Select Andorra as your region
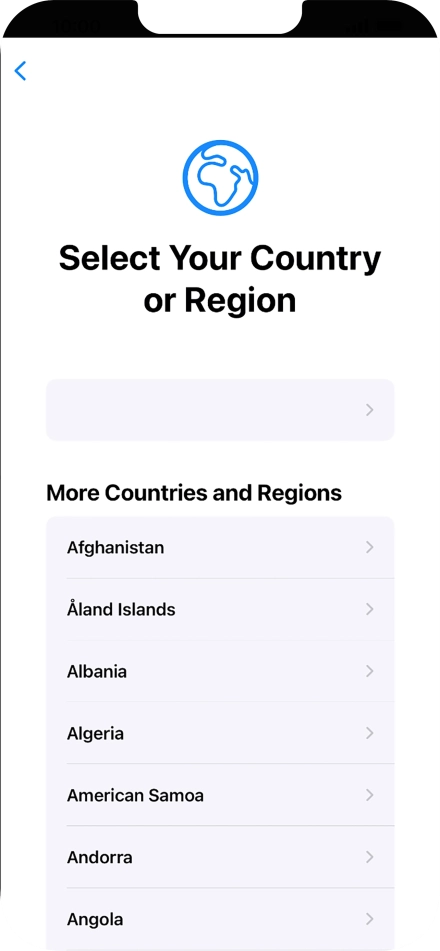 pyautogui.click(x=220, y=857)
